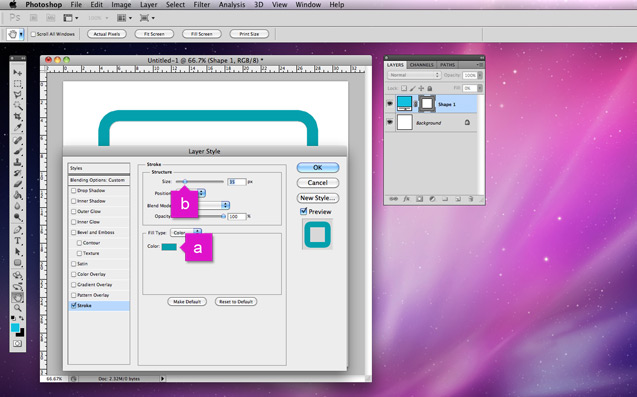Select the 3D Orbit camera tool
The height and width of the screenshot is (397, 637).
coord(17,286)
